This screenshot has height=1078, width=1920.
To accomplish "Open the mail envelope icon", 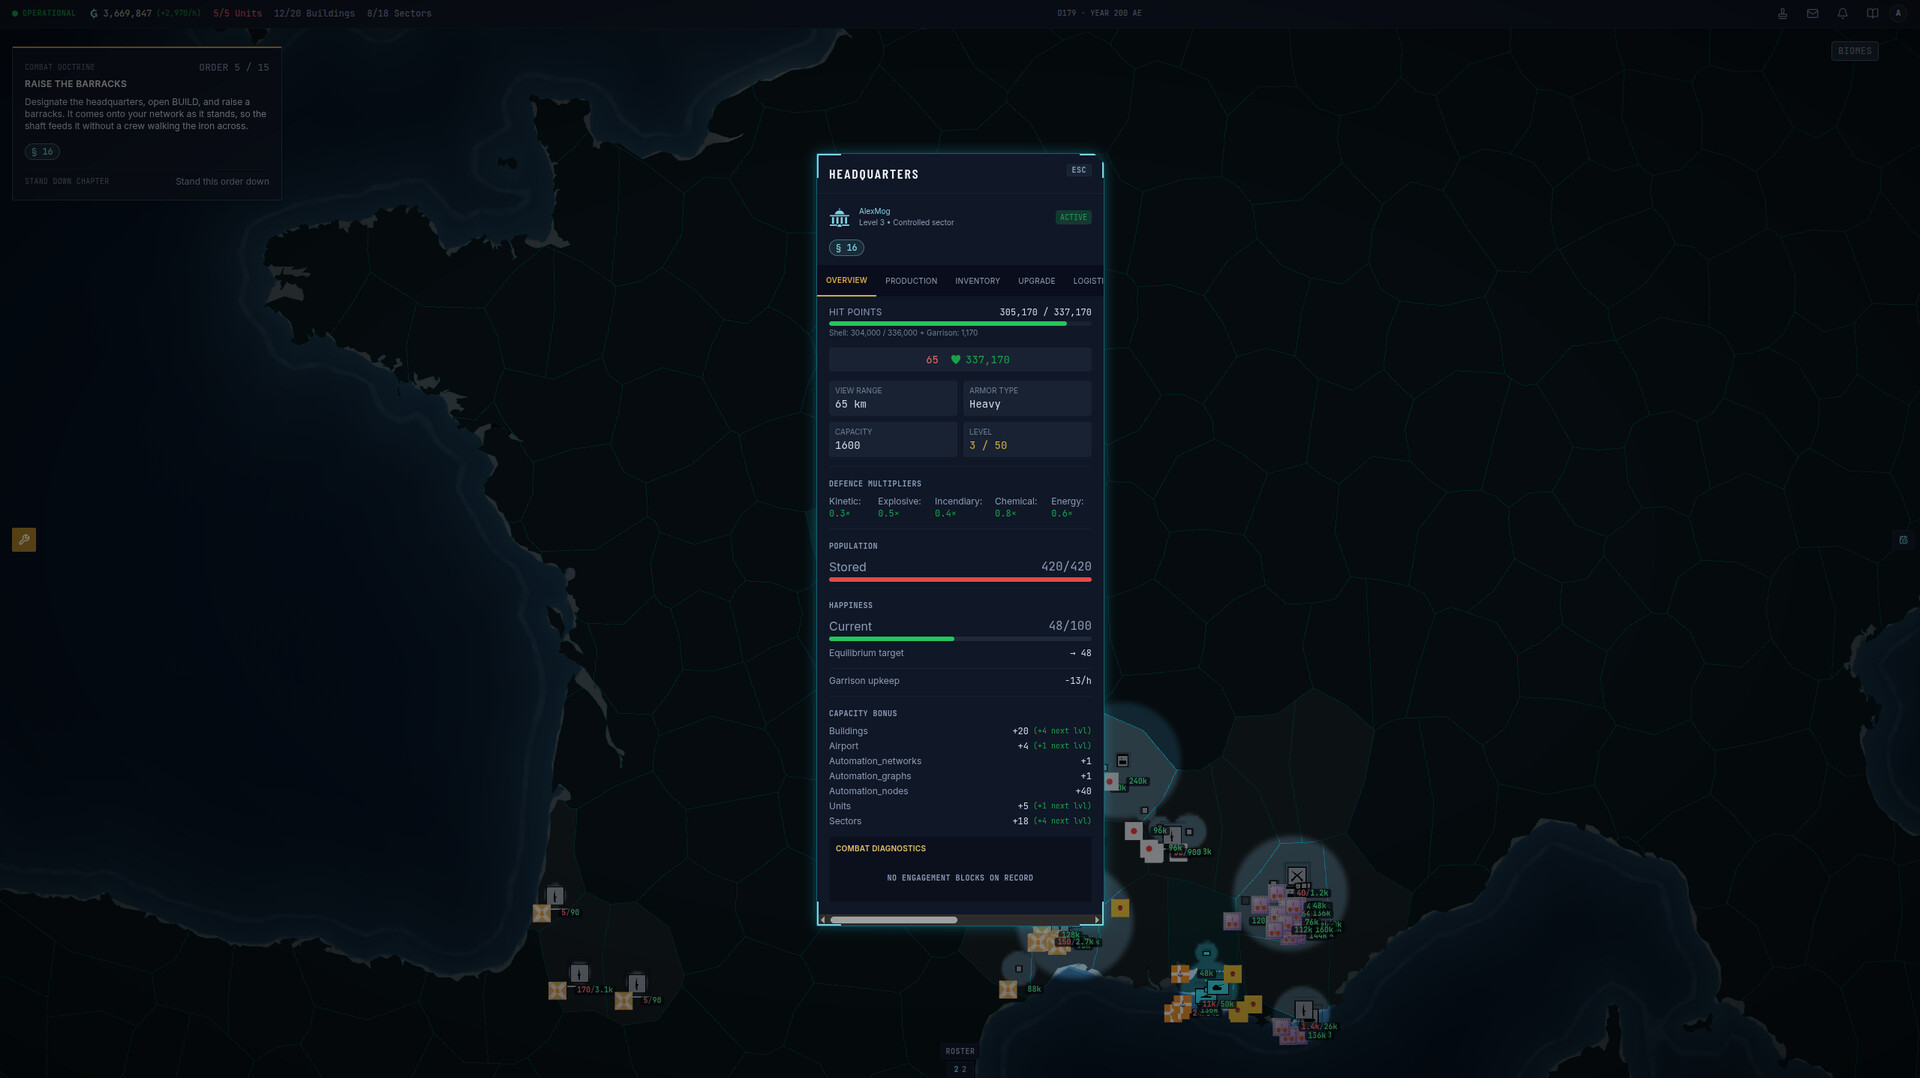I will click(1812, 13).
